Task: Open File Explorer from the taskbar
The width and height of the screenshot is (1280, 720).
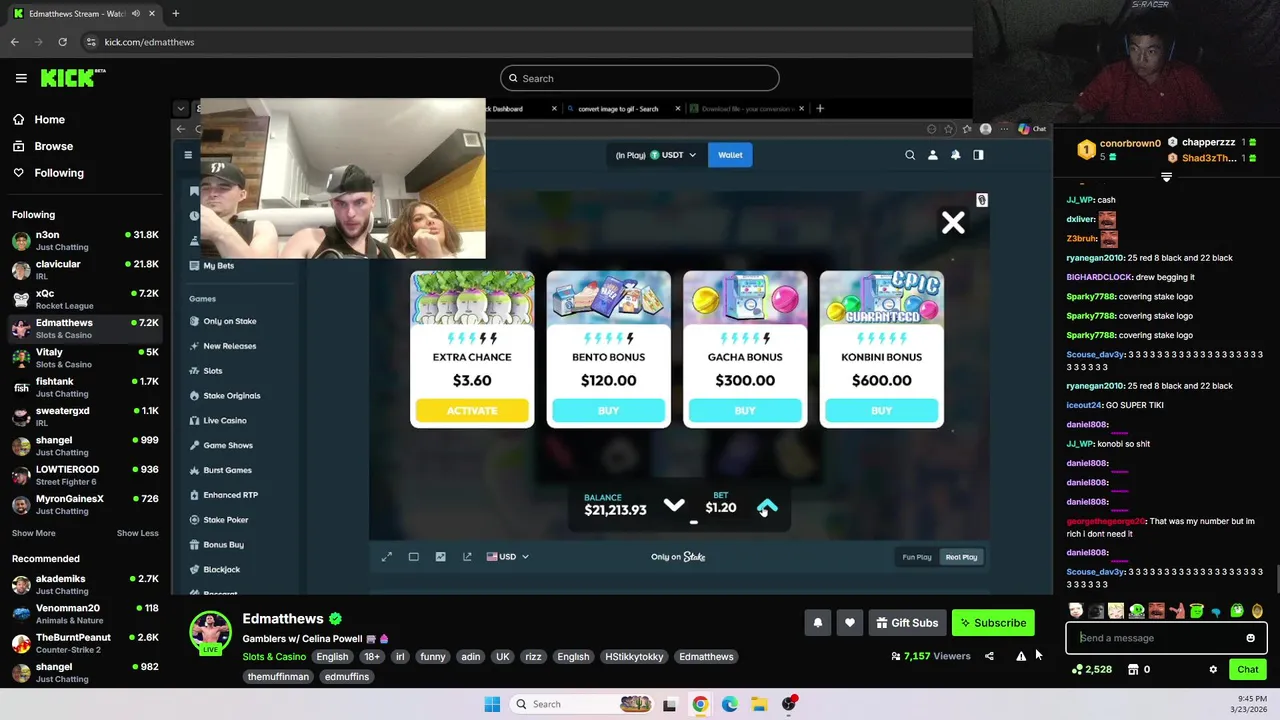Action: [x=759, y=704]
